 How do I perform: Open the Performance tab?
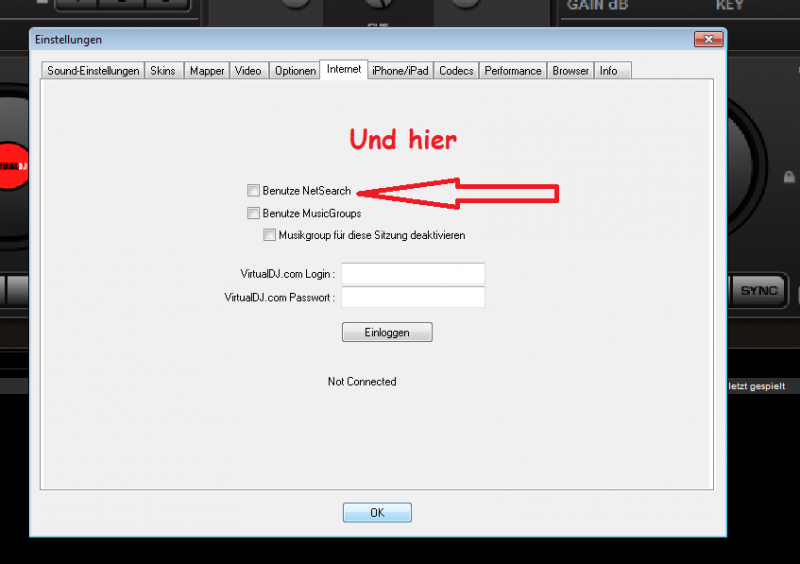pyautogui.click(x=513, y=70)
